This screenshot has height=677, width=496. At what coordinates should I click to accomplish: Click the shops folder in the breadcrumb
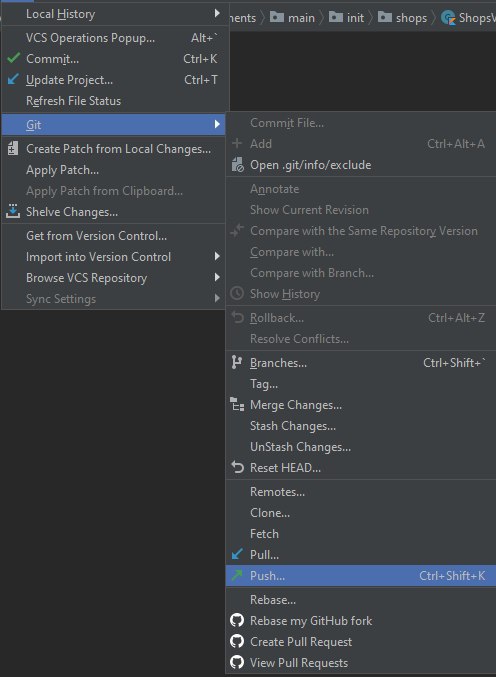point(402,18)
